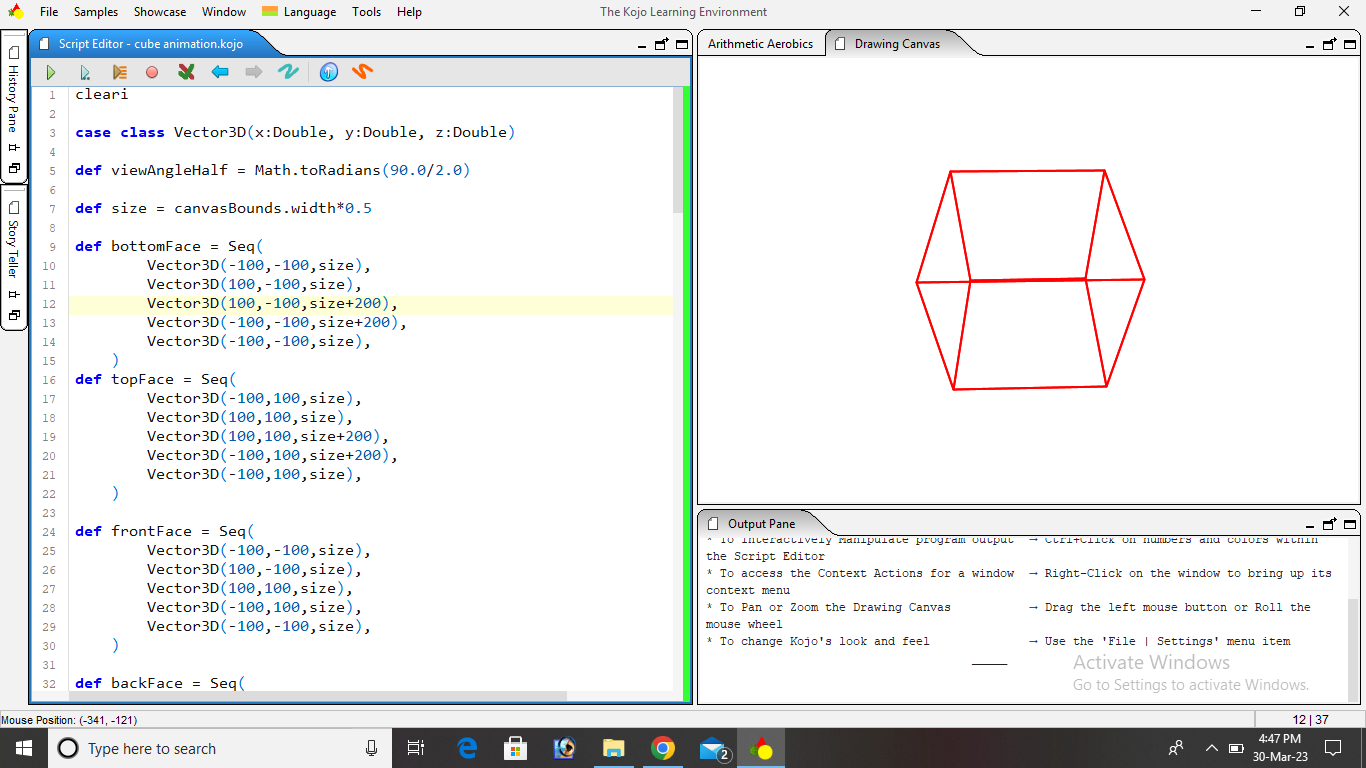Click highlighted line 'Vector3D(100,-100,size+200),'
Screen dimensions: 1366x768
pos(273,303)
